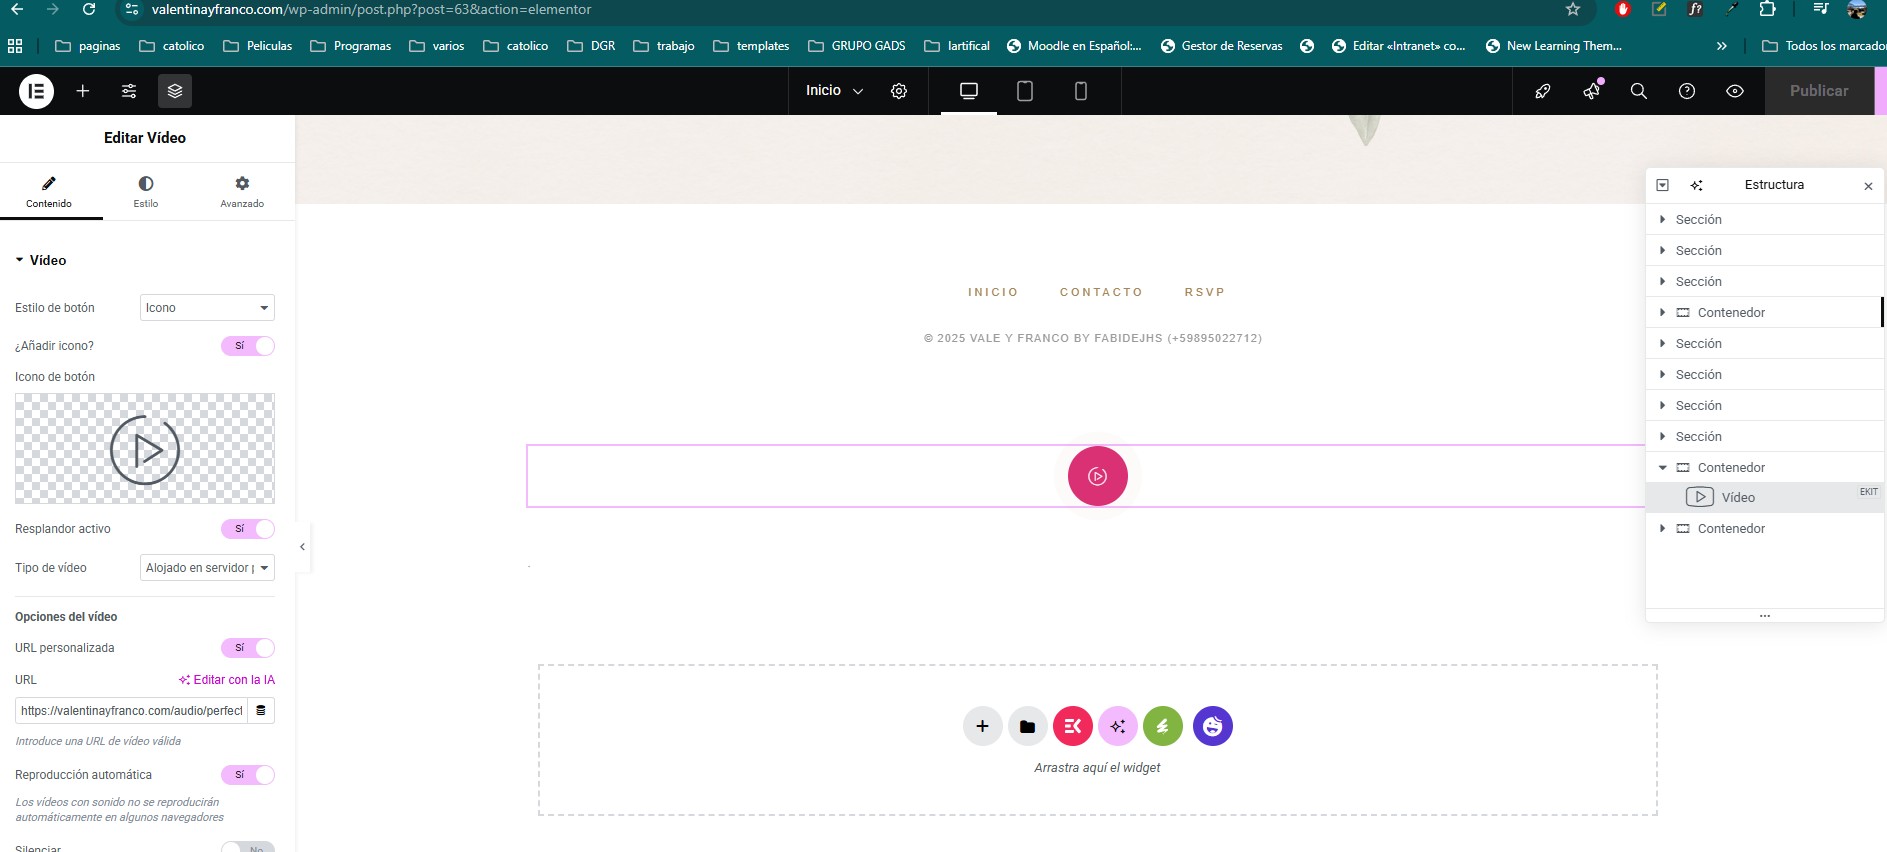Image resolution: width=1887 pixels, height=852 pixels.
Task: Click the button icon preview thumbnail
Action: click(x=145, y=449)
